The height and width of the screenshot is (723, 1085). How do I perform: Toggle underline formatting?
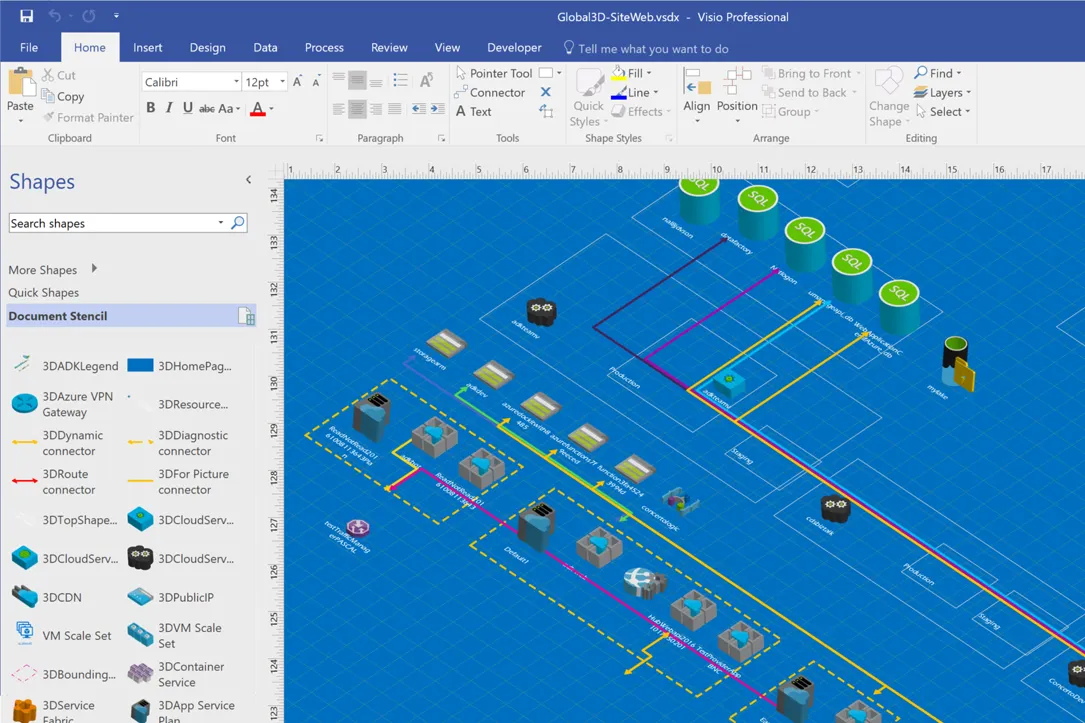click(188, 108)
